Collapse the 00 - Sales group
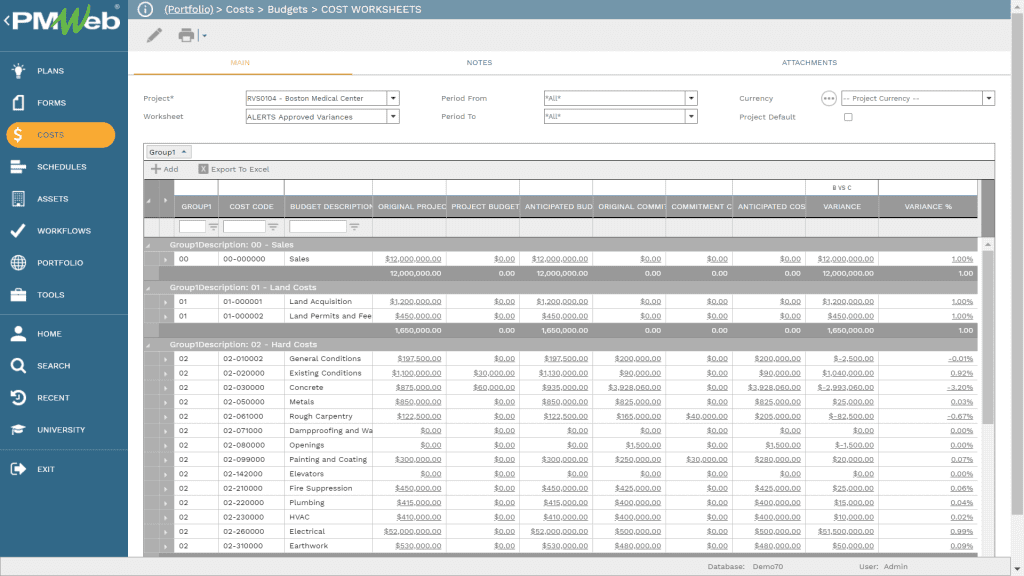The height and width of the screenshot is (576, 1024). tap(148, 245)
